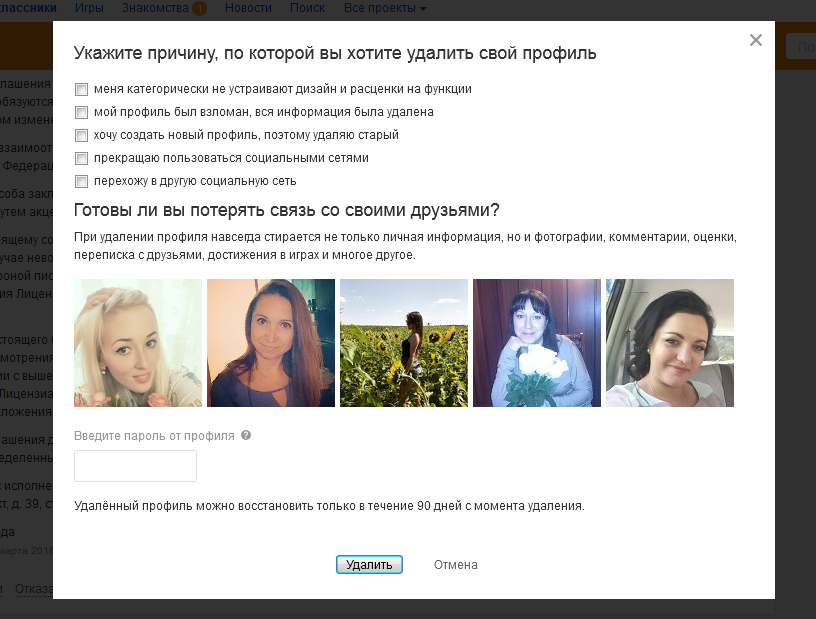This screenshot has height=619, width=816.
Task: Open the Игры menu item
Action: [x=89, y=8]
